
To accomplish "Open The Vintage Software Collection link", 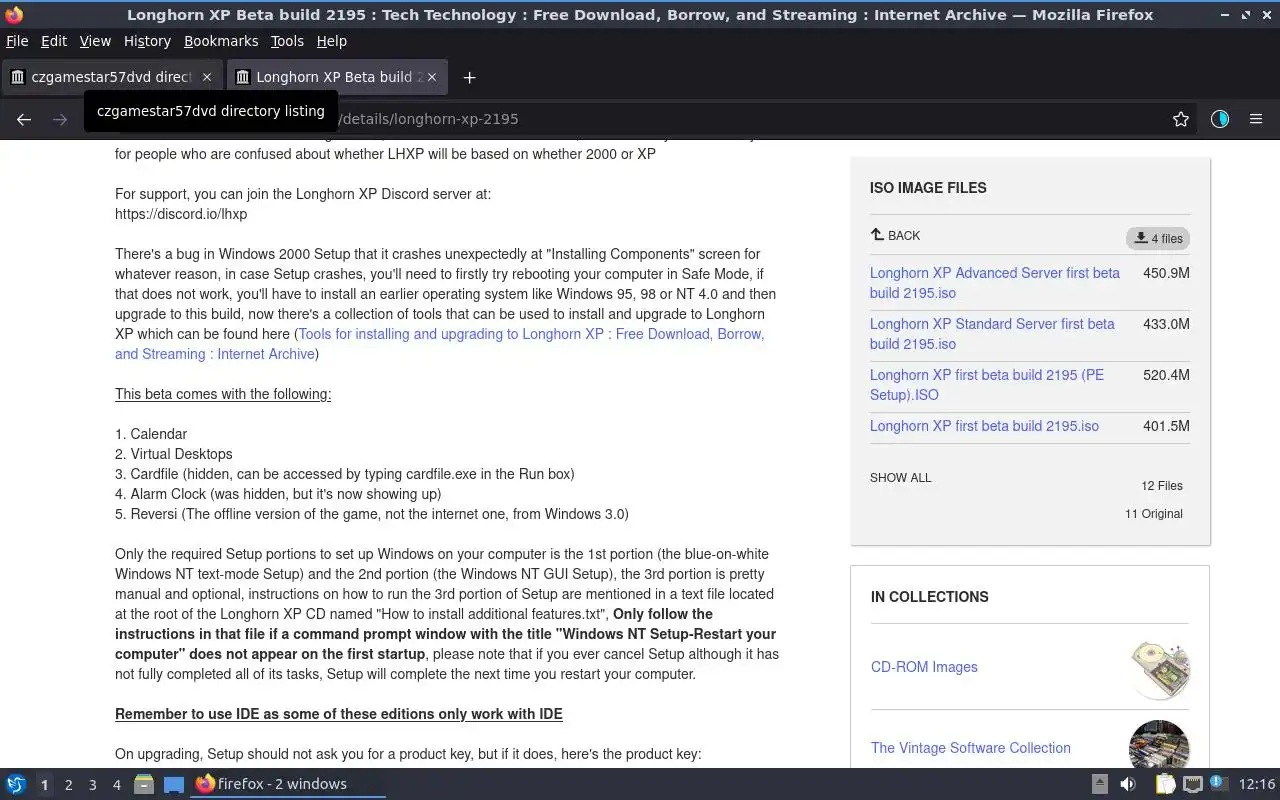I will point(970,748).
